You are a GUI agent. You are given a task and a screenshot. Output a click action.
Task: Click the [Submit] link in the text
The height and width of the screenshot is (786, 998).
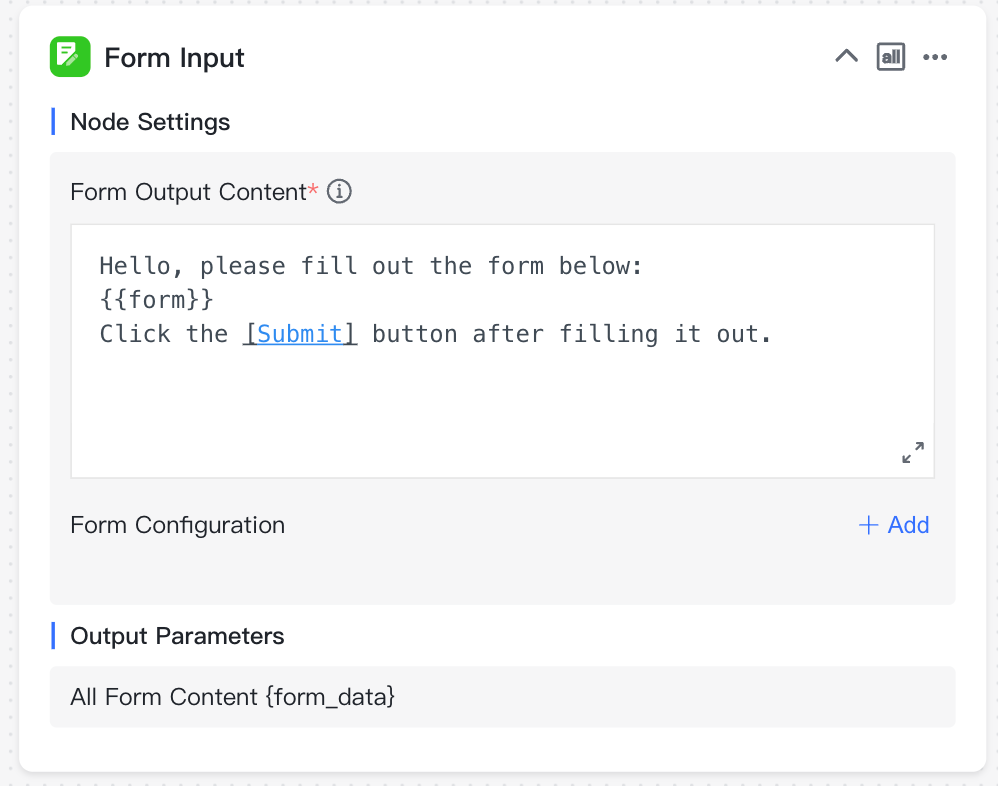(300, 333)
